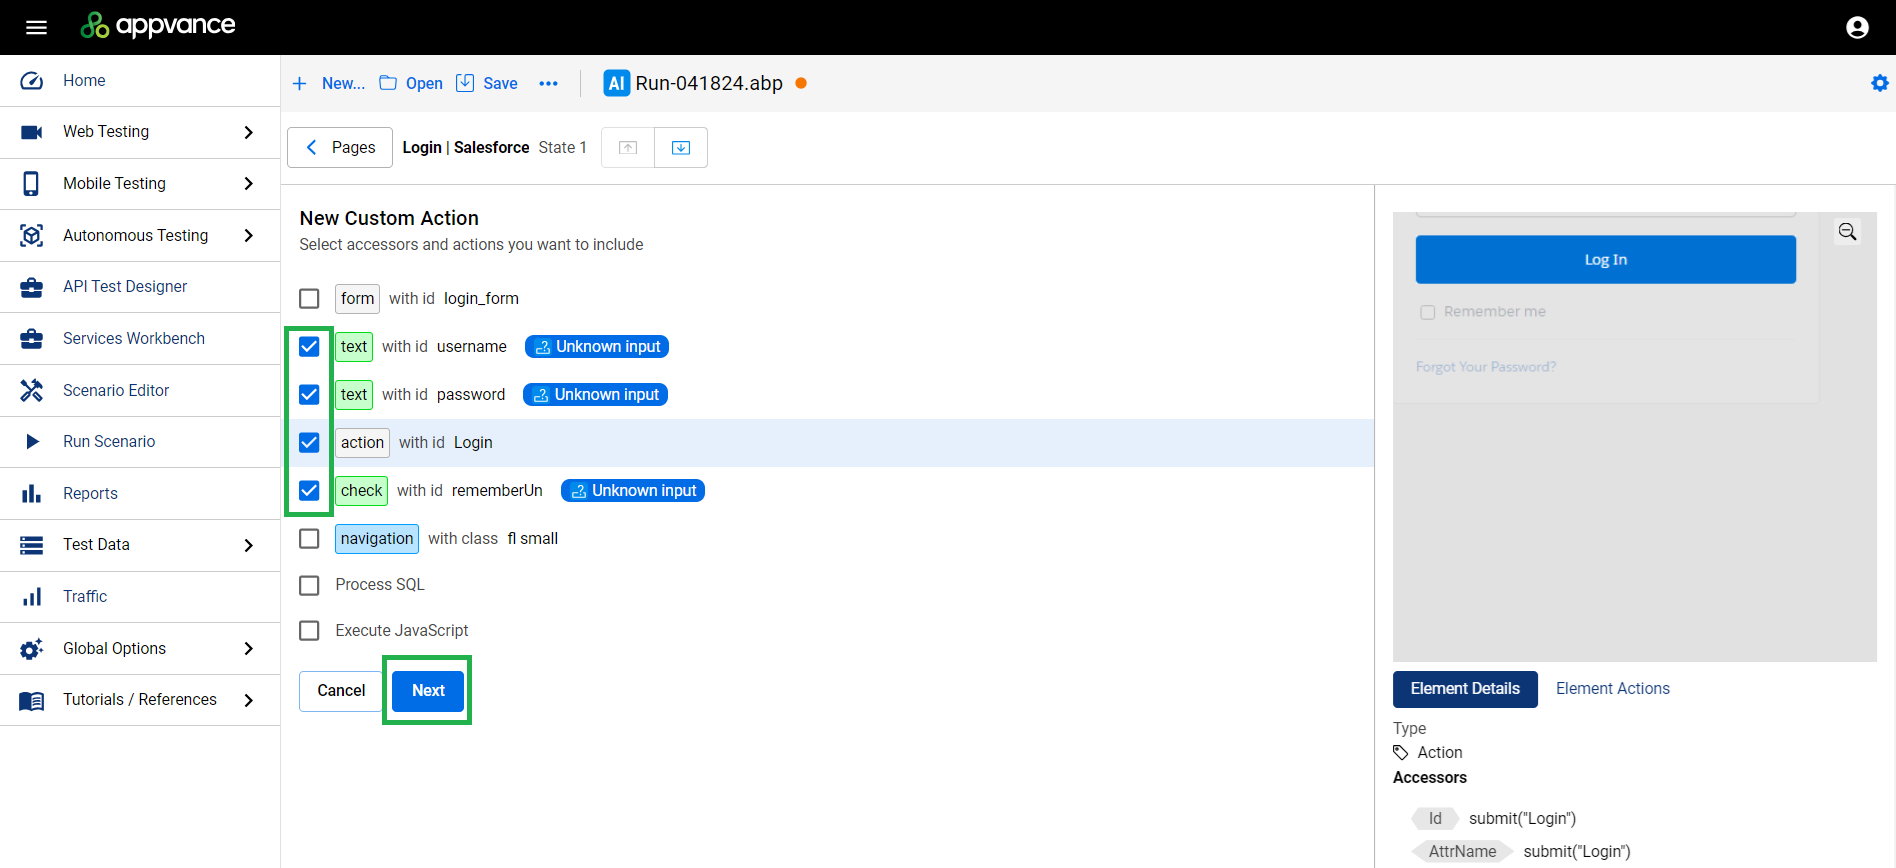This screenshot has height=868, width=1896.
Task: Check the navigation fl small checkbox
Action: [309, 539]
